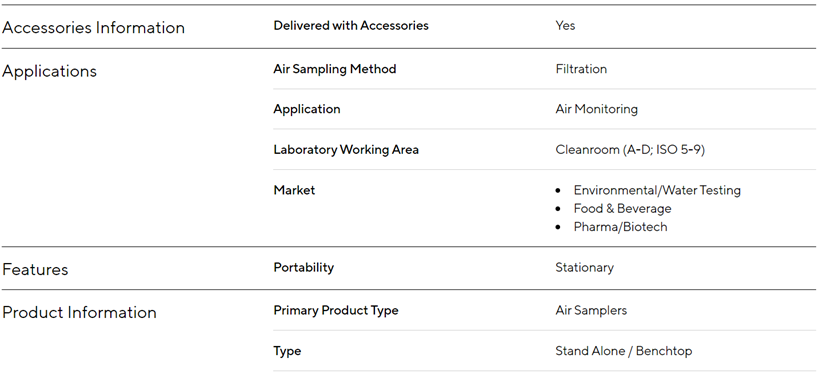Click the Stationary value
Image resolution: width=819 pixels, height=374 pixels.
[x=584, y=267]
